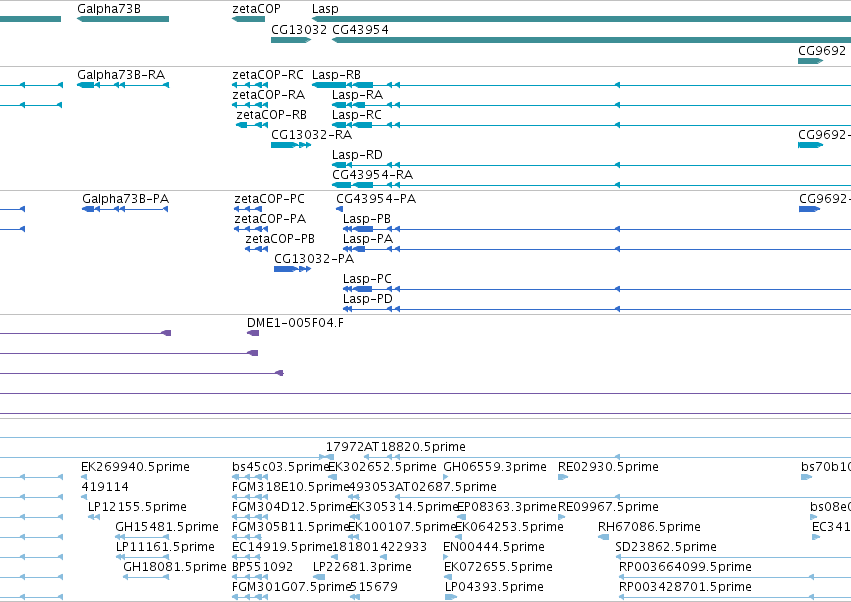
Task: Select EST EC14919.5prime
Action: tap(282, 547)
